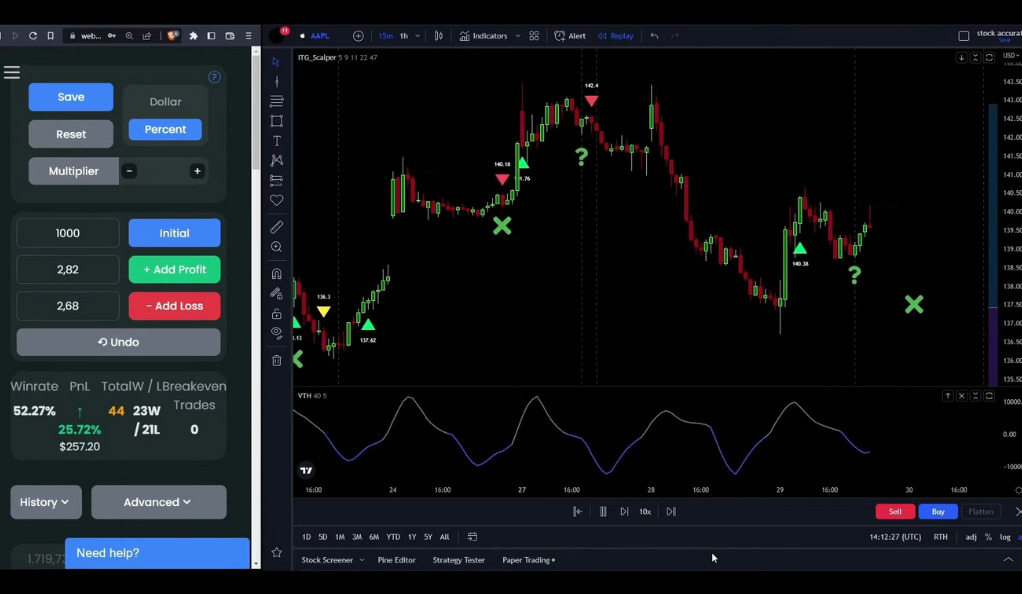Toggle magnet snapping mode
Viewport: 1022px width, 594px height.
(x=276, y=274)
